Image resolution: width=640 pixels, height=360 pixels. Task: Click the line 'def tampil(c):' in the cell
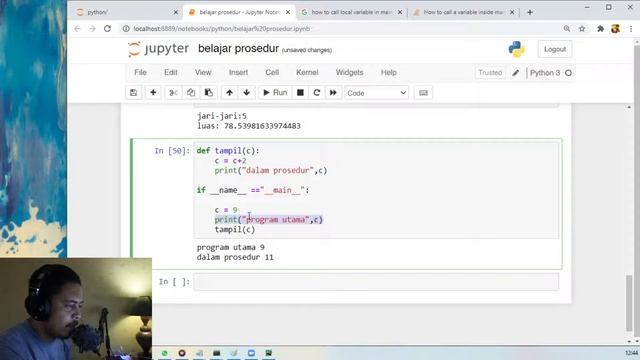coord(228,151)
